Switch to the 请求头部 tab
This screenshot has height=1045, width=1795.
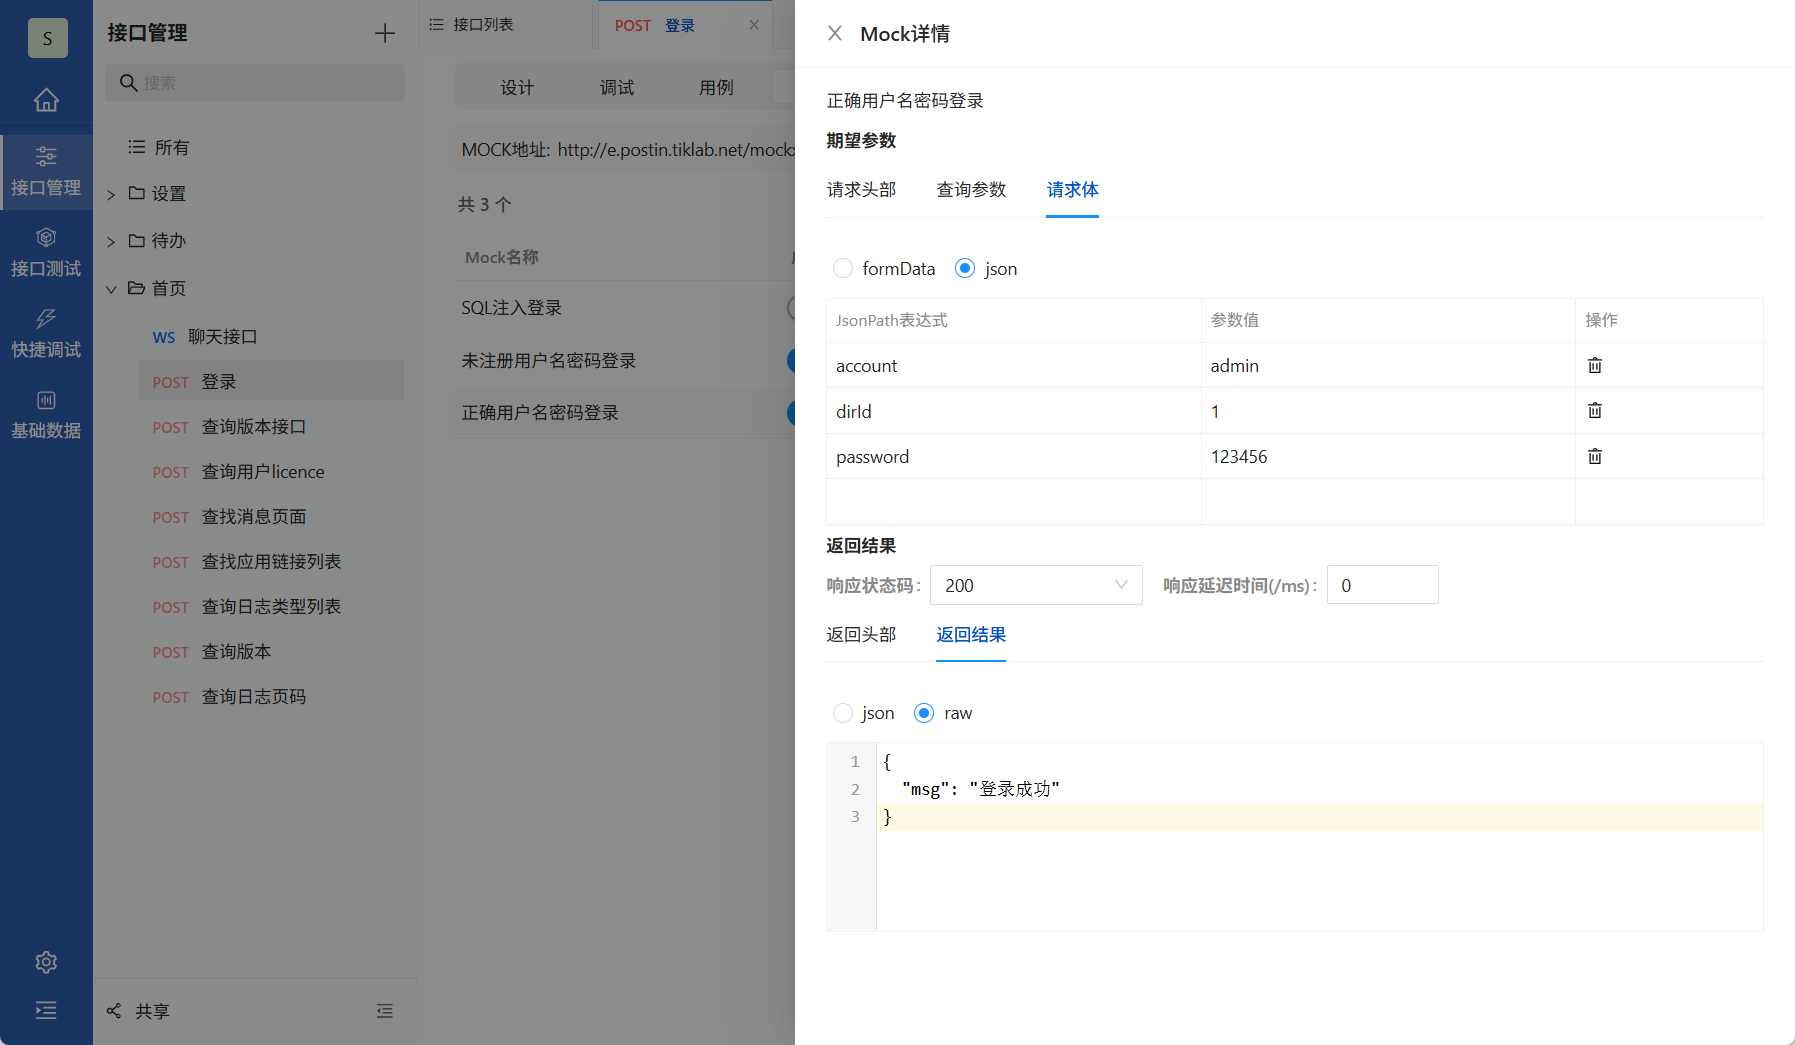click(861, 189)
